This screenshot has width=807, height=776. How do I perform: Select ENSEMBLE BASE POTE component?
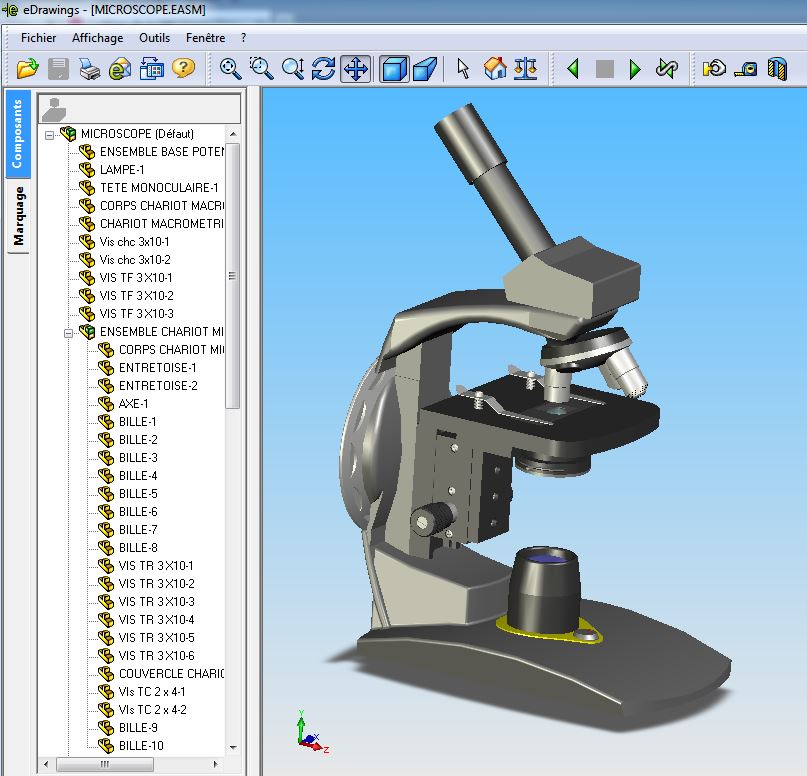(162, 152)
